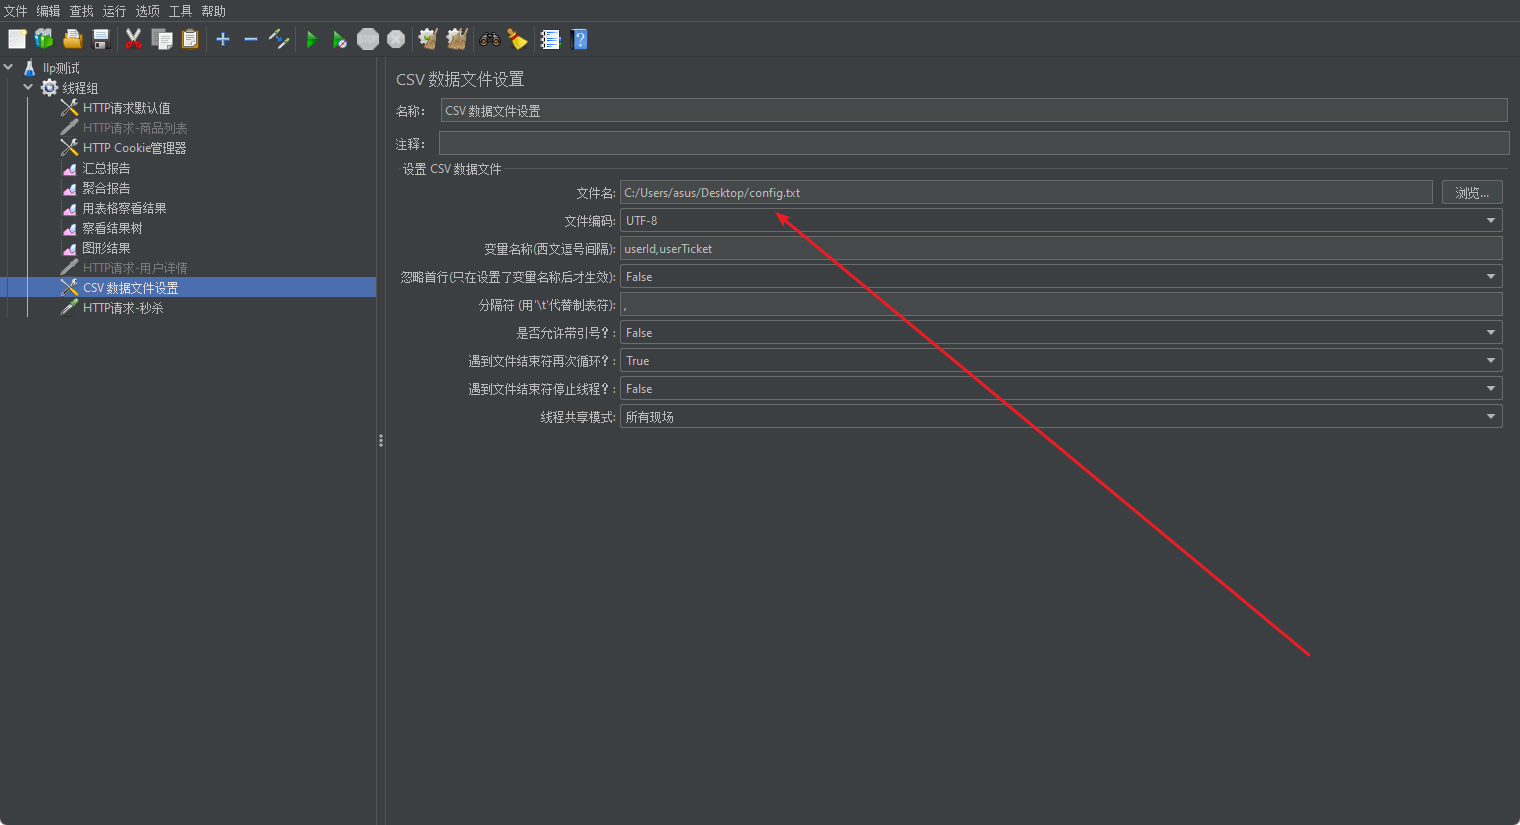This screenshot has height=825, width=1520.
Task: Open the 遇到文件结束符停止线程 dropdown
Action: click(x=1061, y=389)
